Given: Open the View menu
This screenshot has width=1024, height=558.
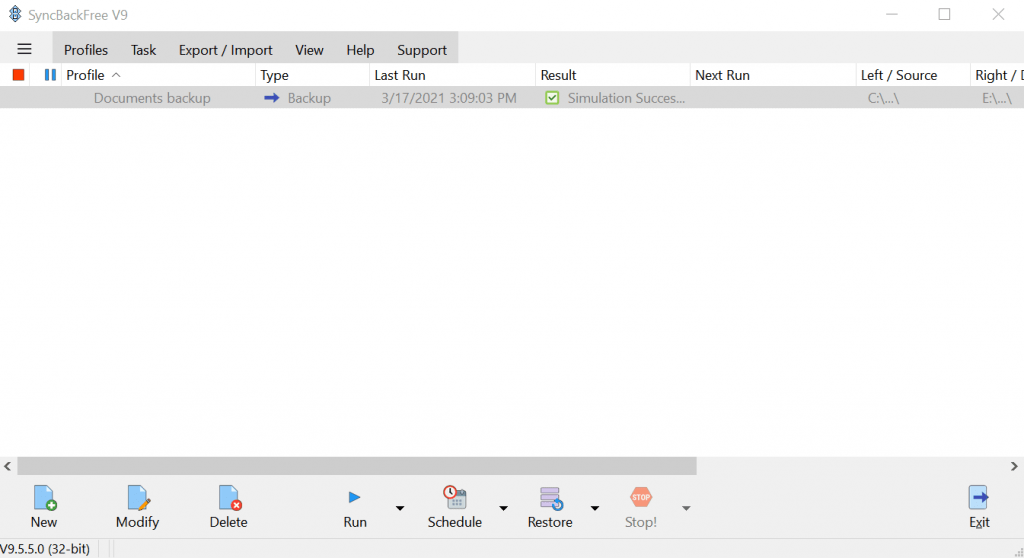Looking at the screenshot, I should coord(309,50).
